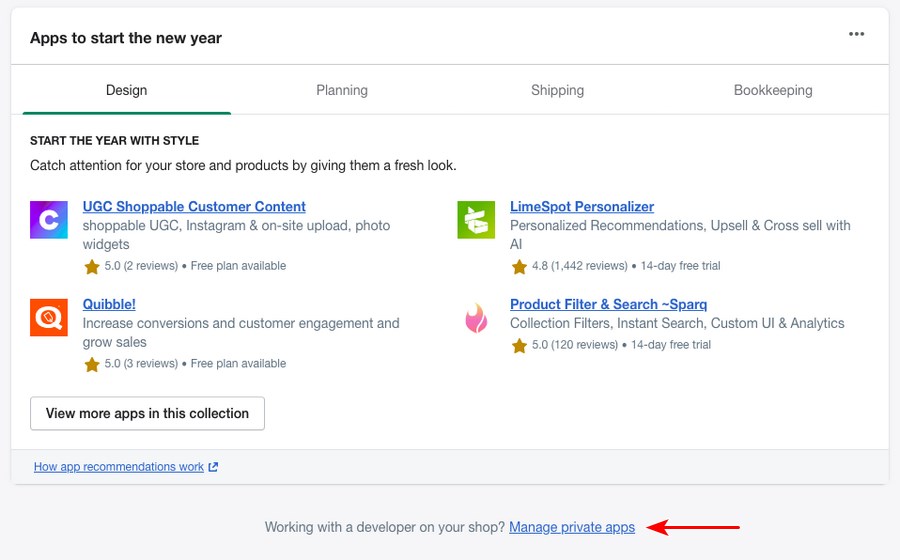Viewport: 900px width, 560px height.
Task: Click the star icon for Product Filter & Search
Action: point(519,345)
